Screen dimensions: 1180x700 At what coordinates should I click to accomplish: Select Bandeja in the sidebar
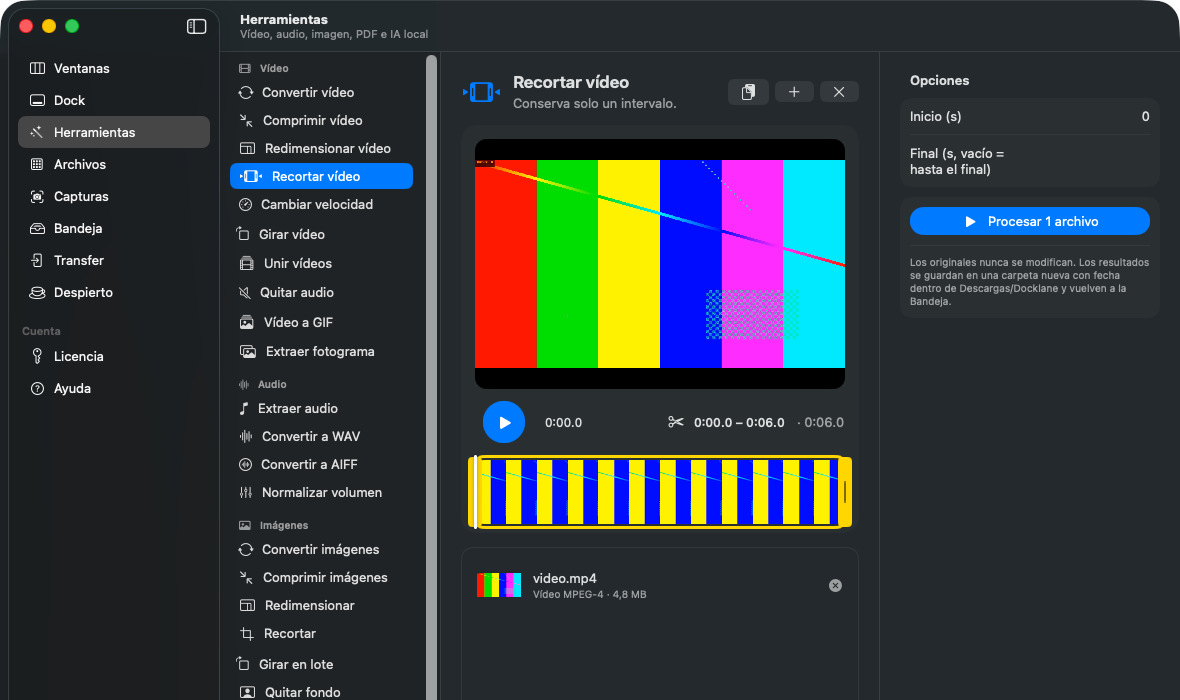click(x=114, y=228)
